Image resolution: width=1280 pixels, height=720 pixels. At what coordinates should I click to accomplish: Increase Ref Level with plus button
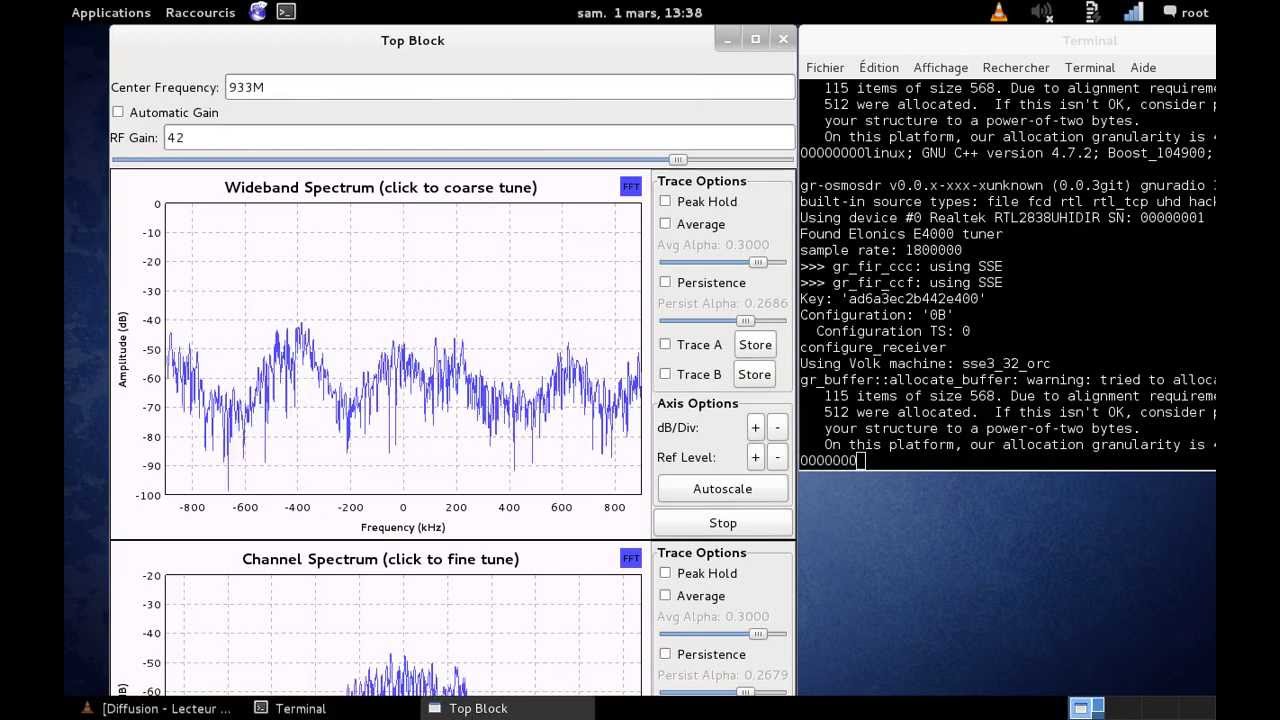click(755, 457)
